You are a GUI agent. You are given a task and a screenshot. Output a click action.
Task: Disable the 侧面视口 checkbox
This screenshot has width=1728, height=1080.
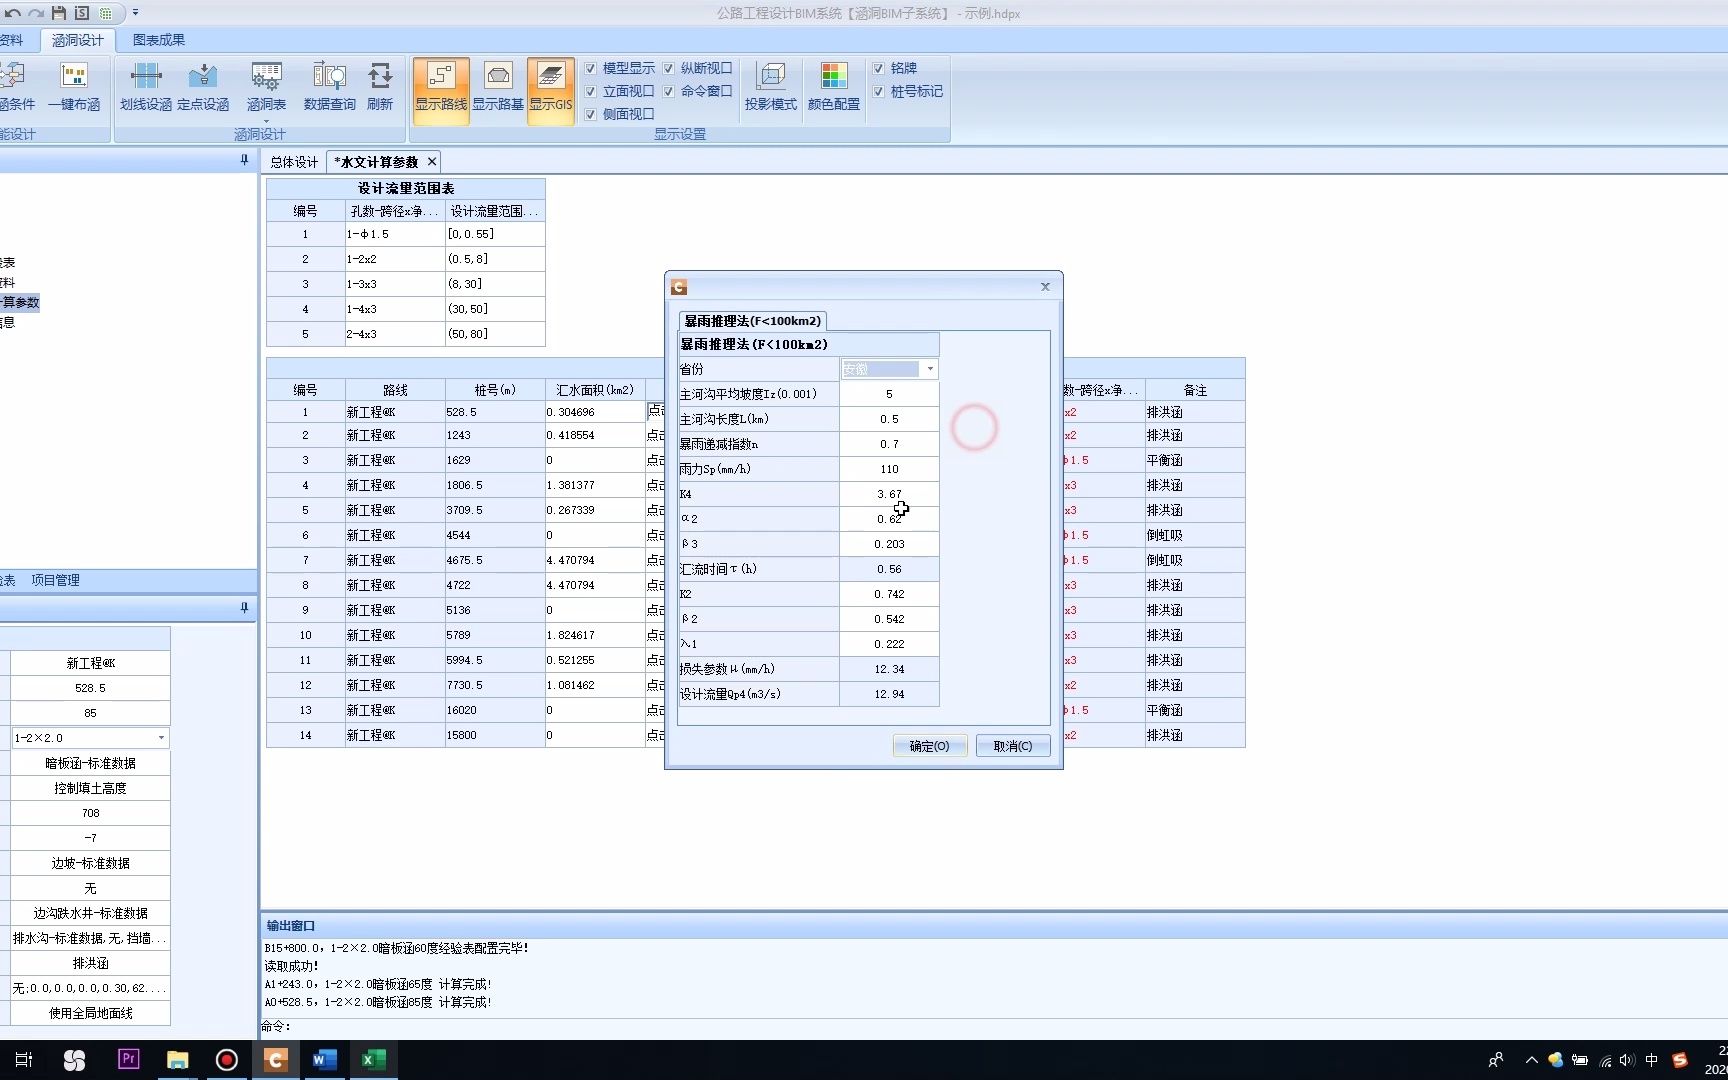[592, 113]
